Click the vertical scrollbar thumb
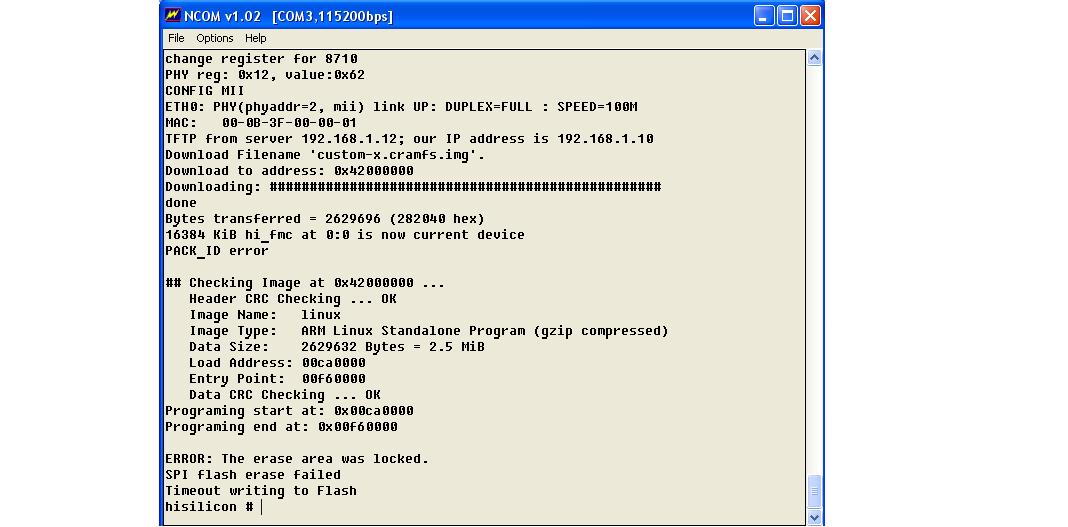Image resolution: width=1068 pixels, height=527 pixels. pyautogui.click(x=814, y=492)
